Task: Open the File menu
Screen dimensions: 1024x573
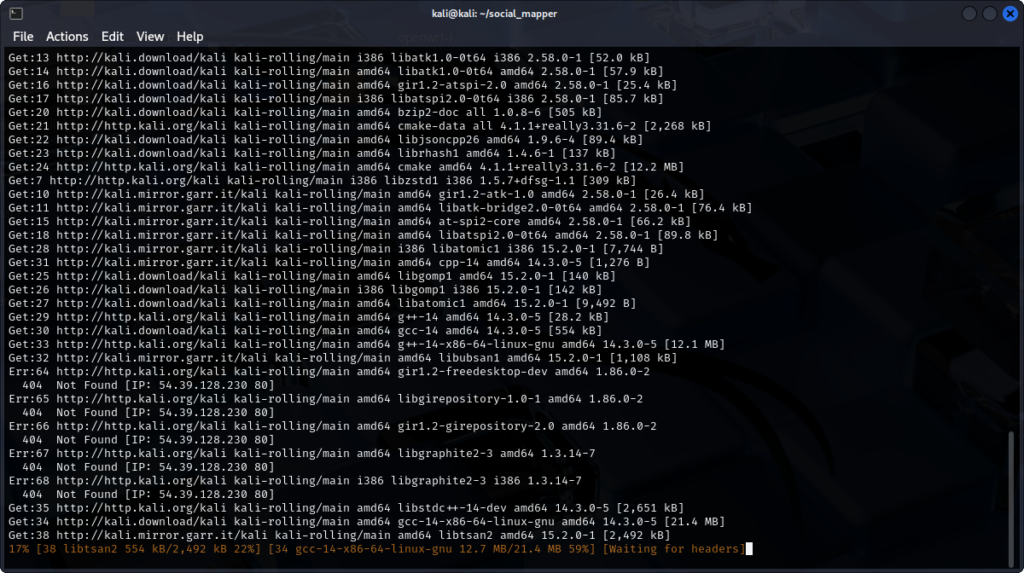Action: pos(23,37)
